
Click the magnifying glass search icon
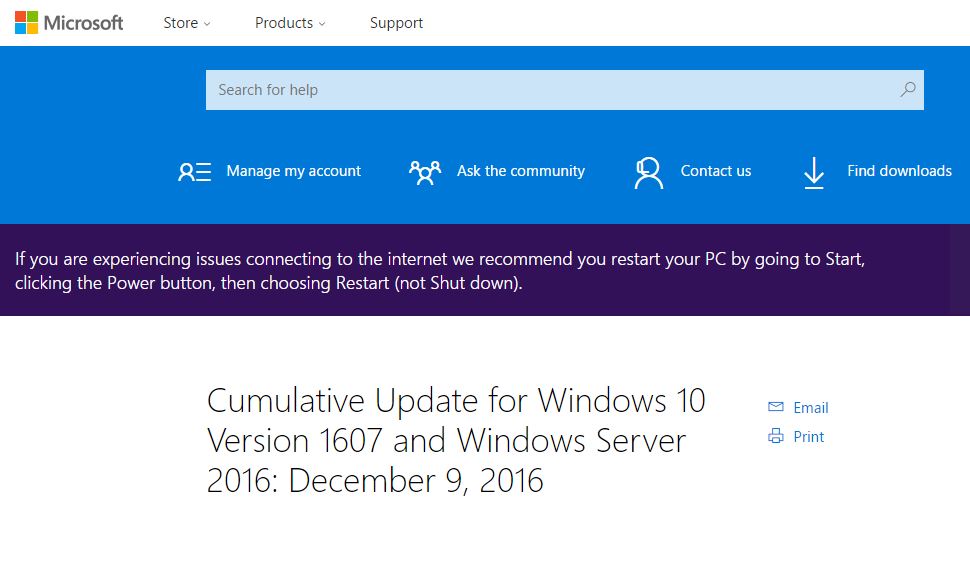point(907,89)
